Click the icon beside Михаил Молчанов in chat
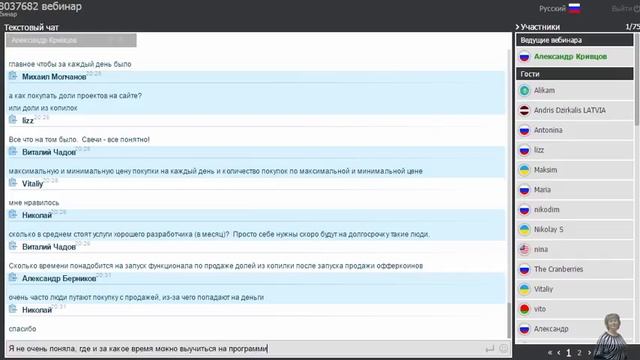Image resolution: width=640 pixels, height=360 pixels. pos(13,76)
